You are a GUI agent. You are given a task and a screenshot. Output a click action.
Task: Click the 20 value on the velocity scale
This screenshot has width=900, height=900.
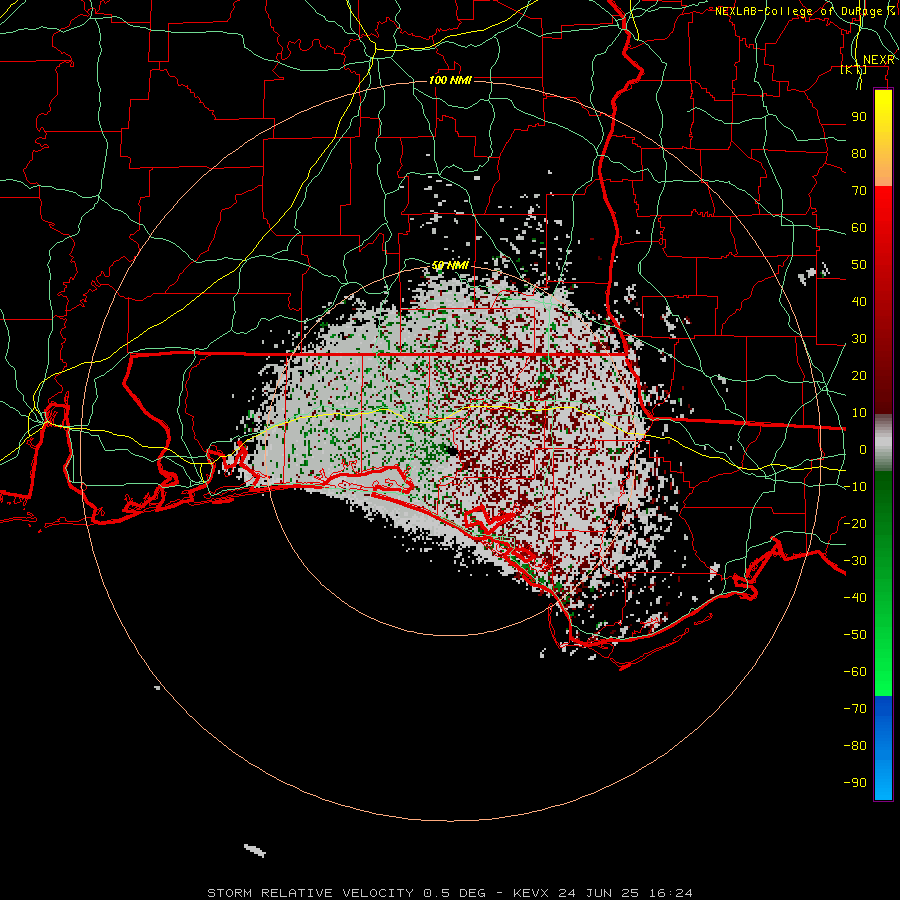click(x=859, y=375)
